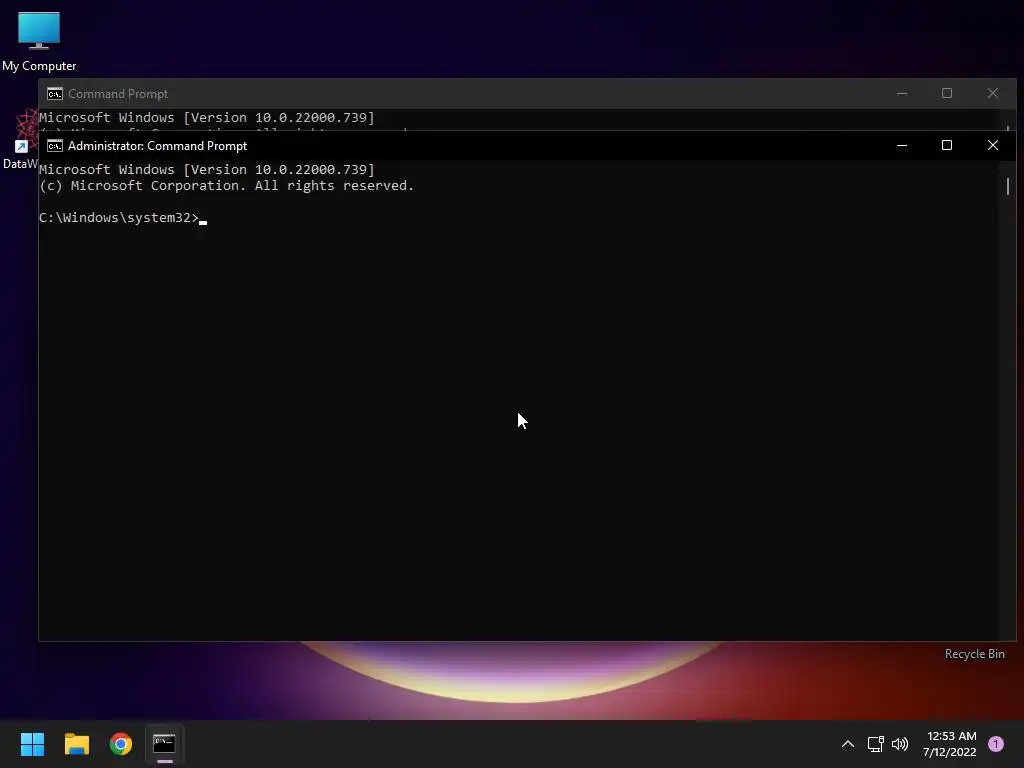Select the My Computer desktop icon

click(x=39, y=41)
